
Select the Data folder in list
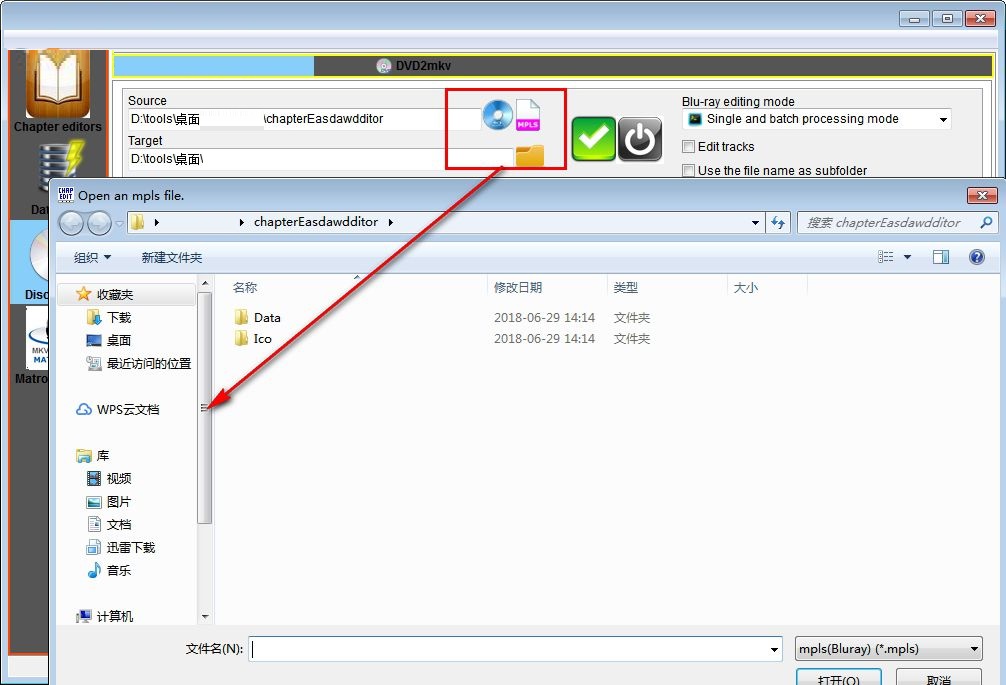pyautogui.click(x=266, y=317)
